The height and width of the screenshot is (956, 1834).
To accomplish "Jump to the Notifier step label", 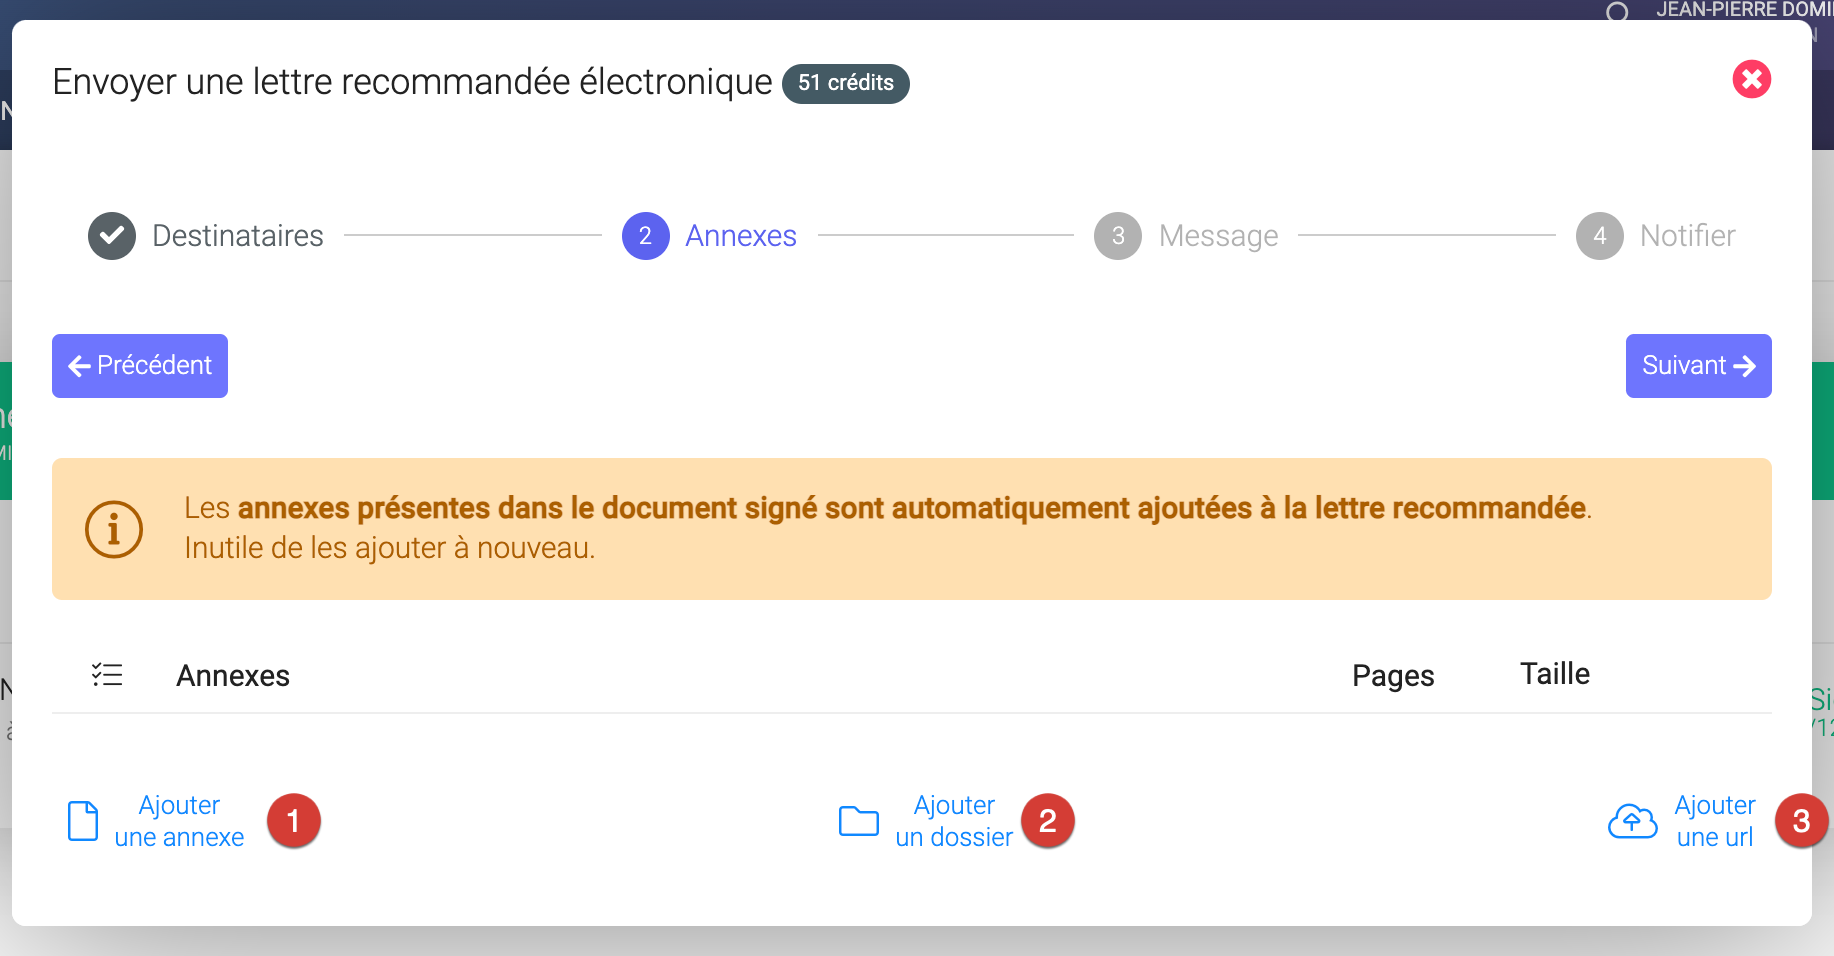I will pos(1687,236).
